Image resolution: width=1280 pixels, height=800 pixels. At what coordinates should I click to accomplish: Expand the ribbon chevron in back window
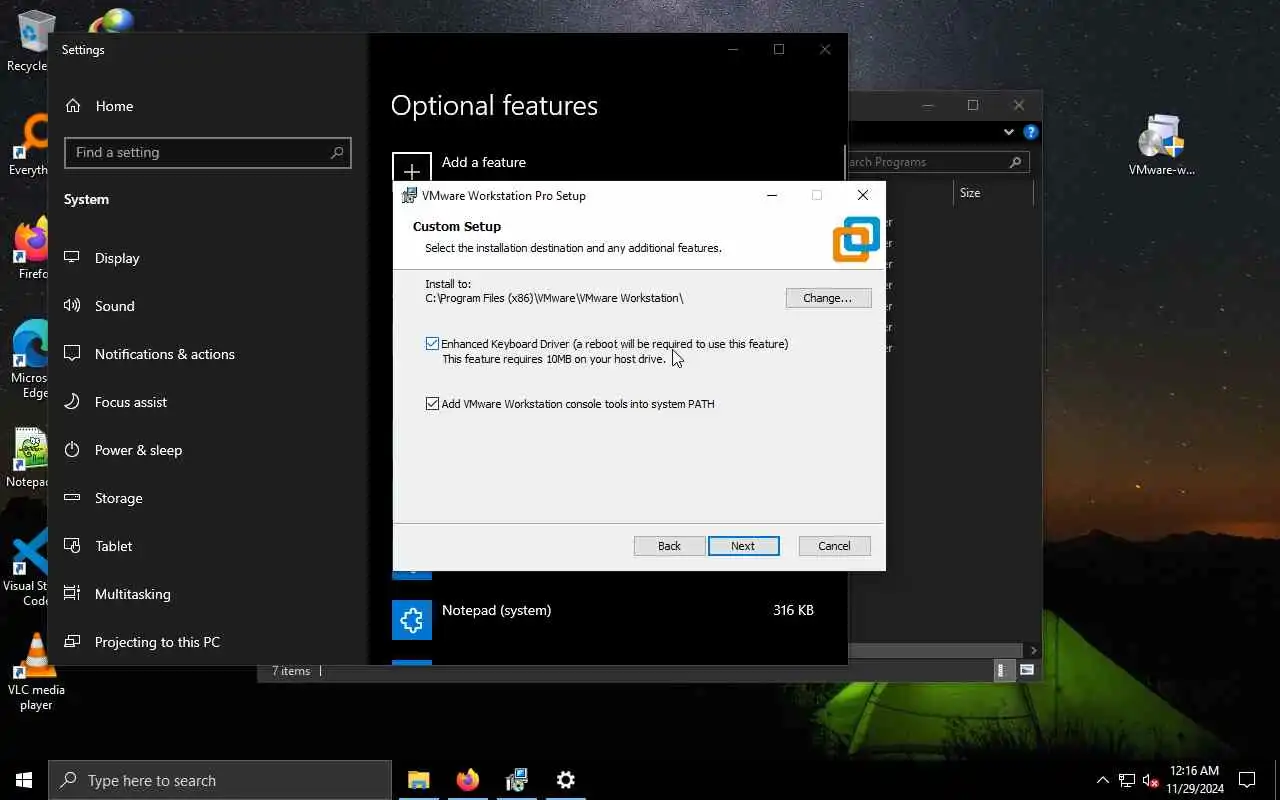click(1008, 132)
